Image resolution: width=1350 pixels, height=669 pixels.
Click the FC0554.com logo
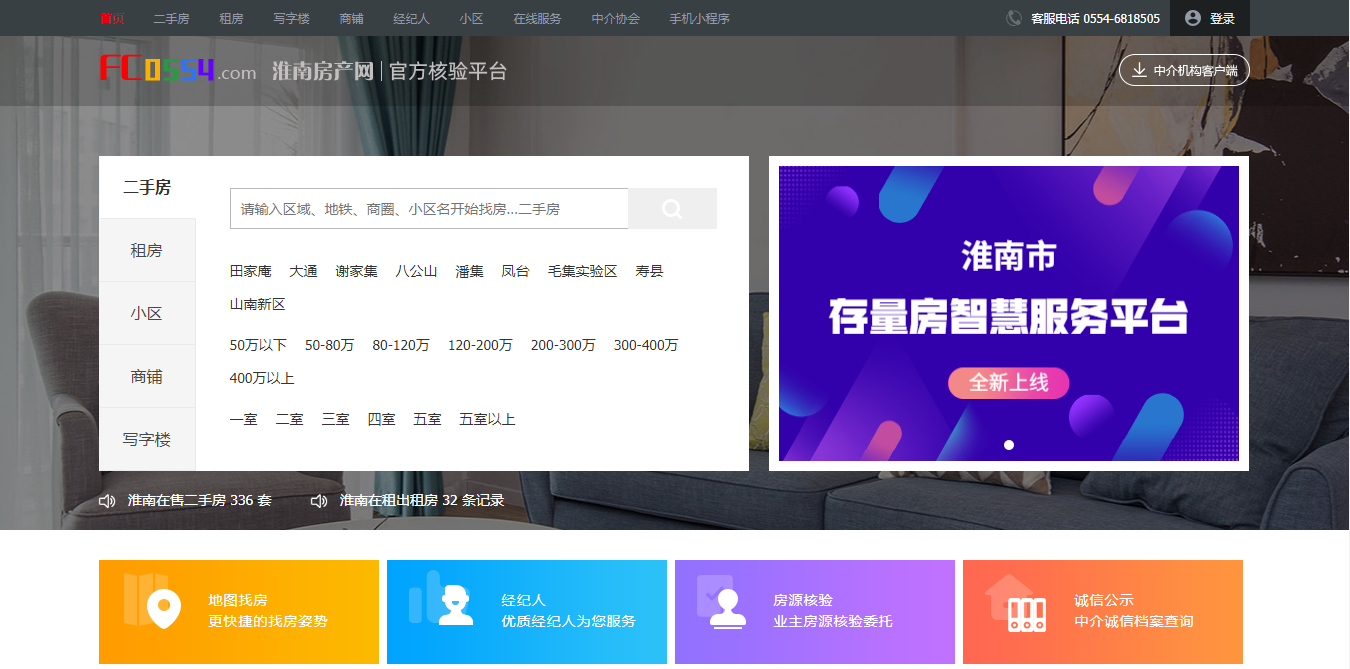(x=178, y=70)
